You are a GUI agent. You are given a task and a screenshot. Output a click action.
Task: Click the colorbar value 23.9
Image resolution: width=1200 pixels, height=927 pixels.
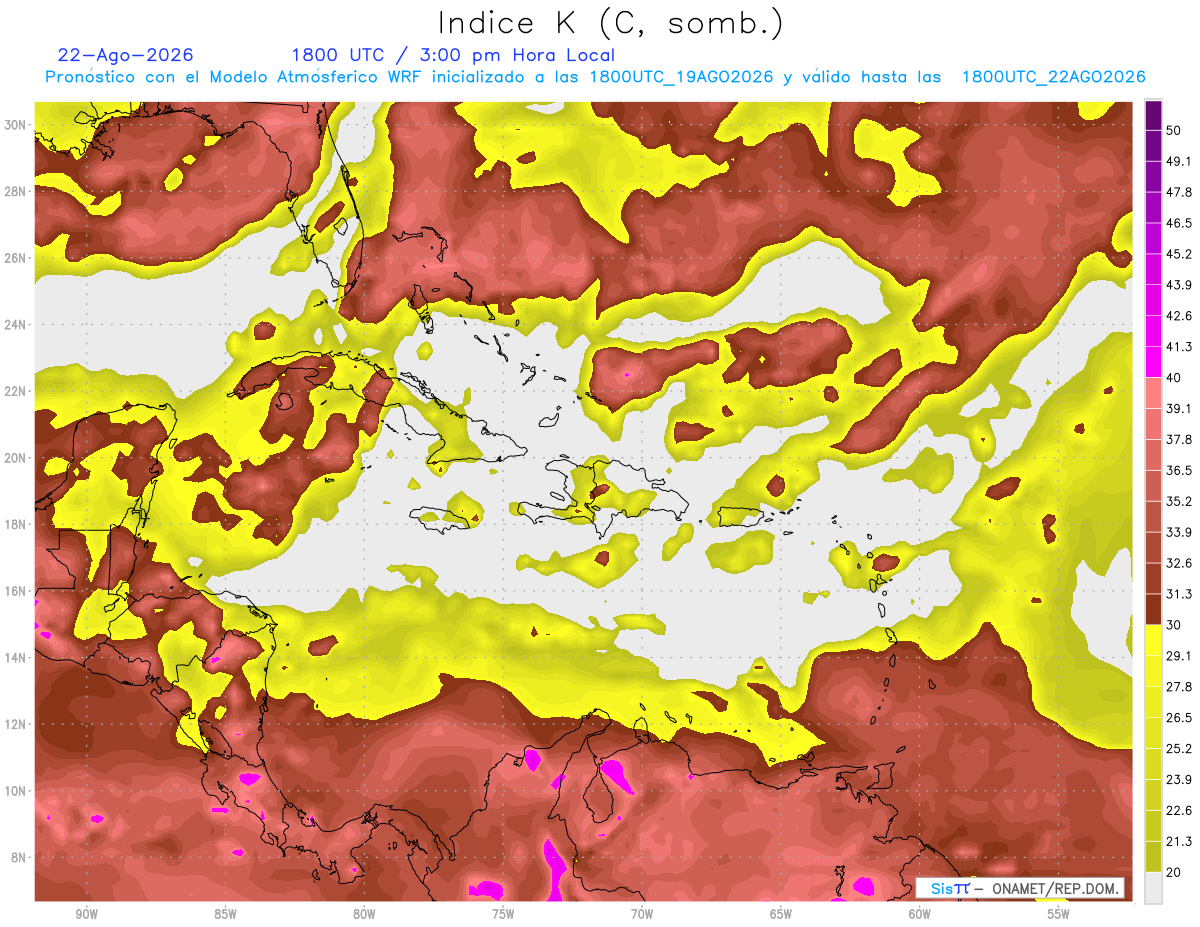[1179, 779]
